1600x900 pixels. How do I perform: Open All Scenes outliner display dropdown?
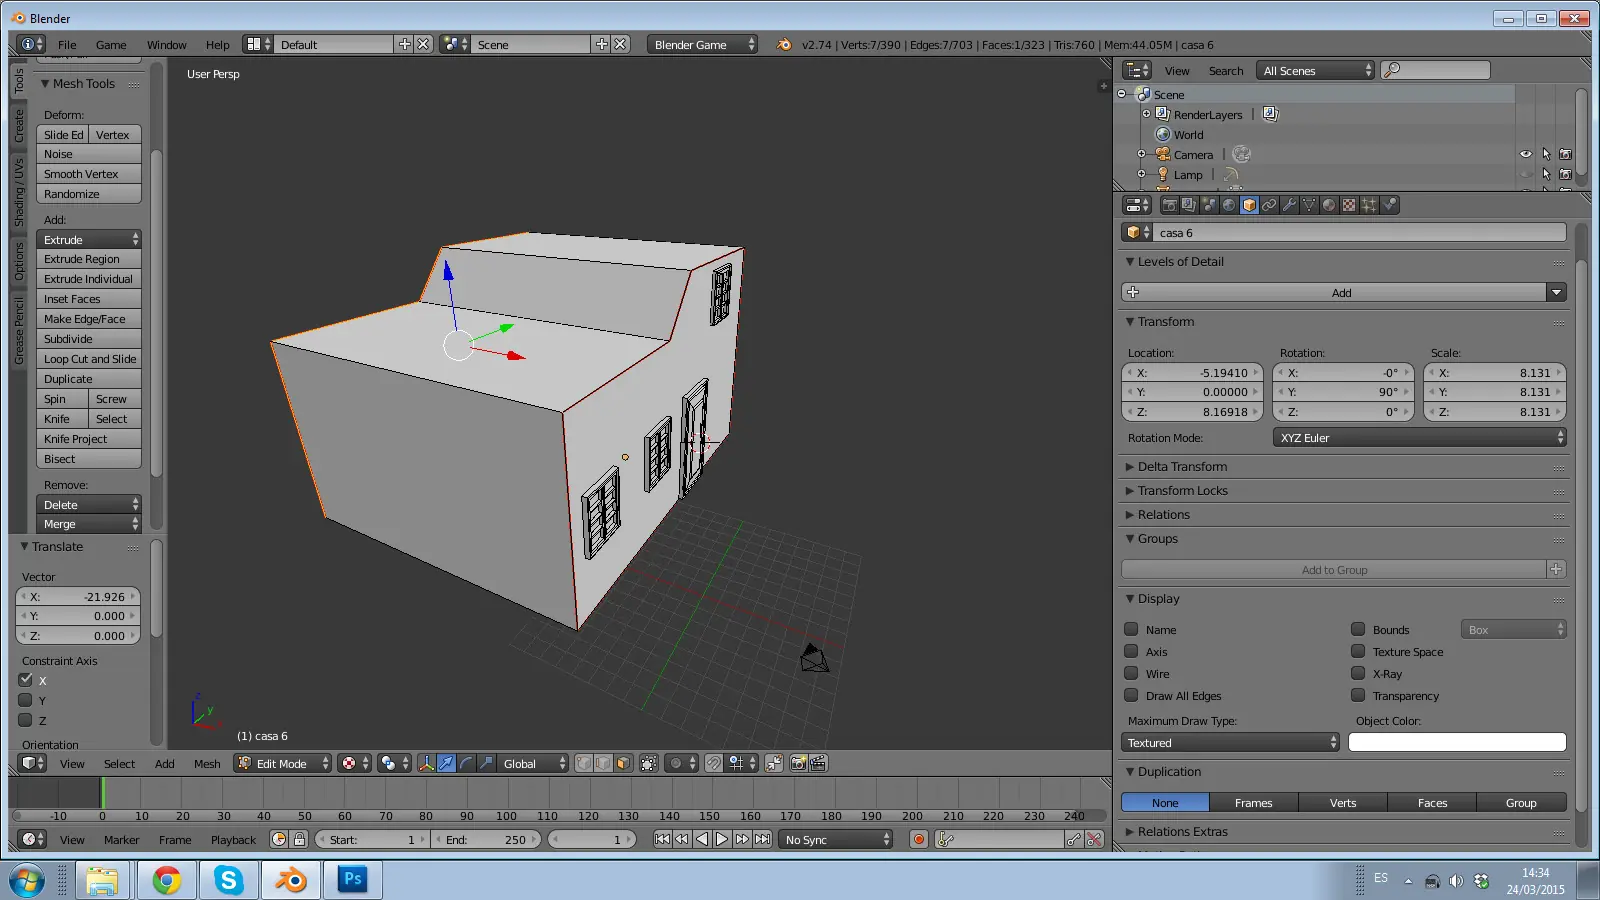click(x=1315, y=70)
